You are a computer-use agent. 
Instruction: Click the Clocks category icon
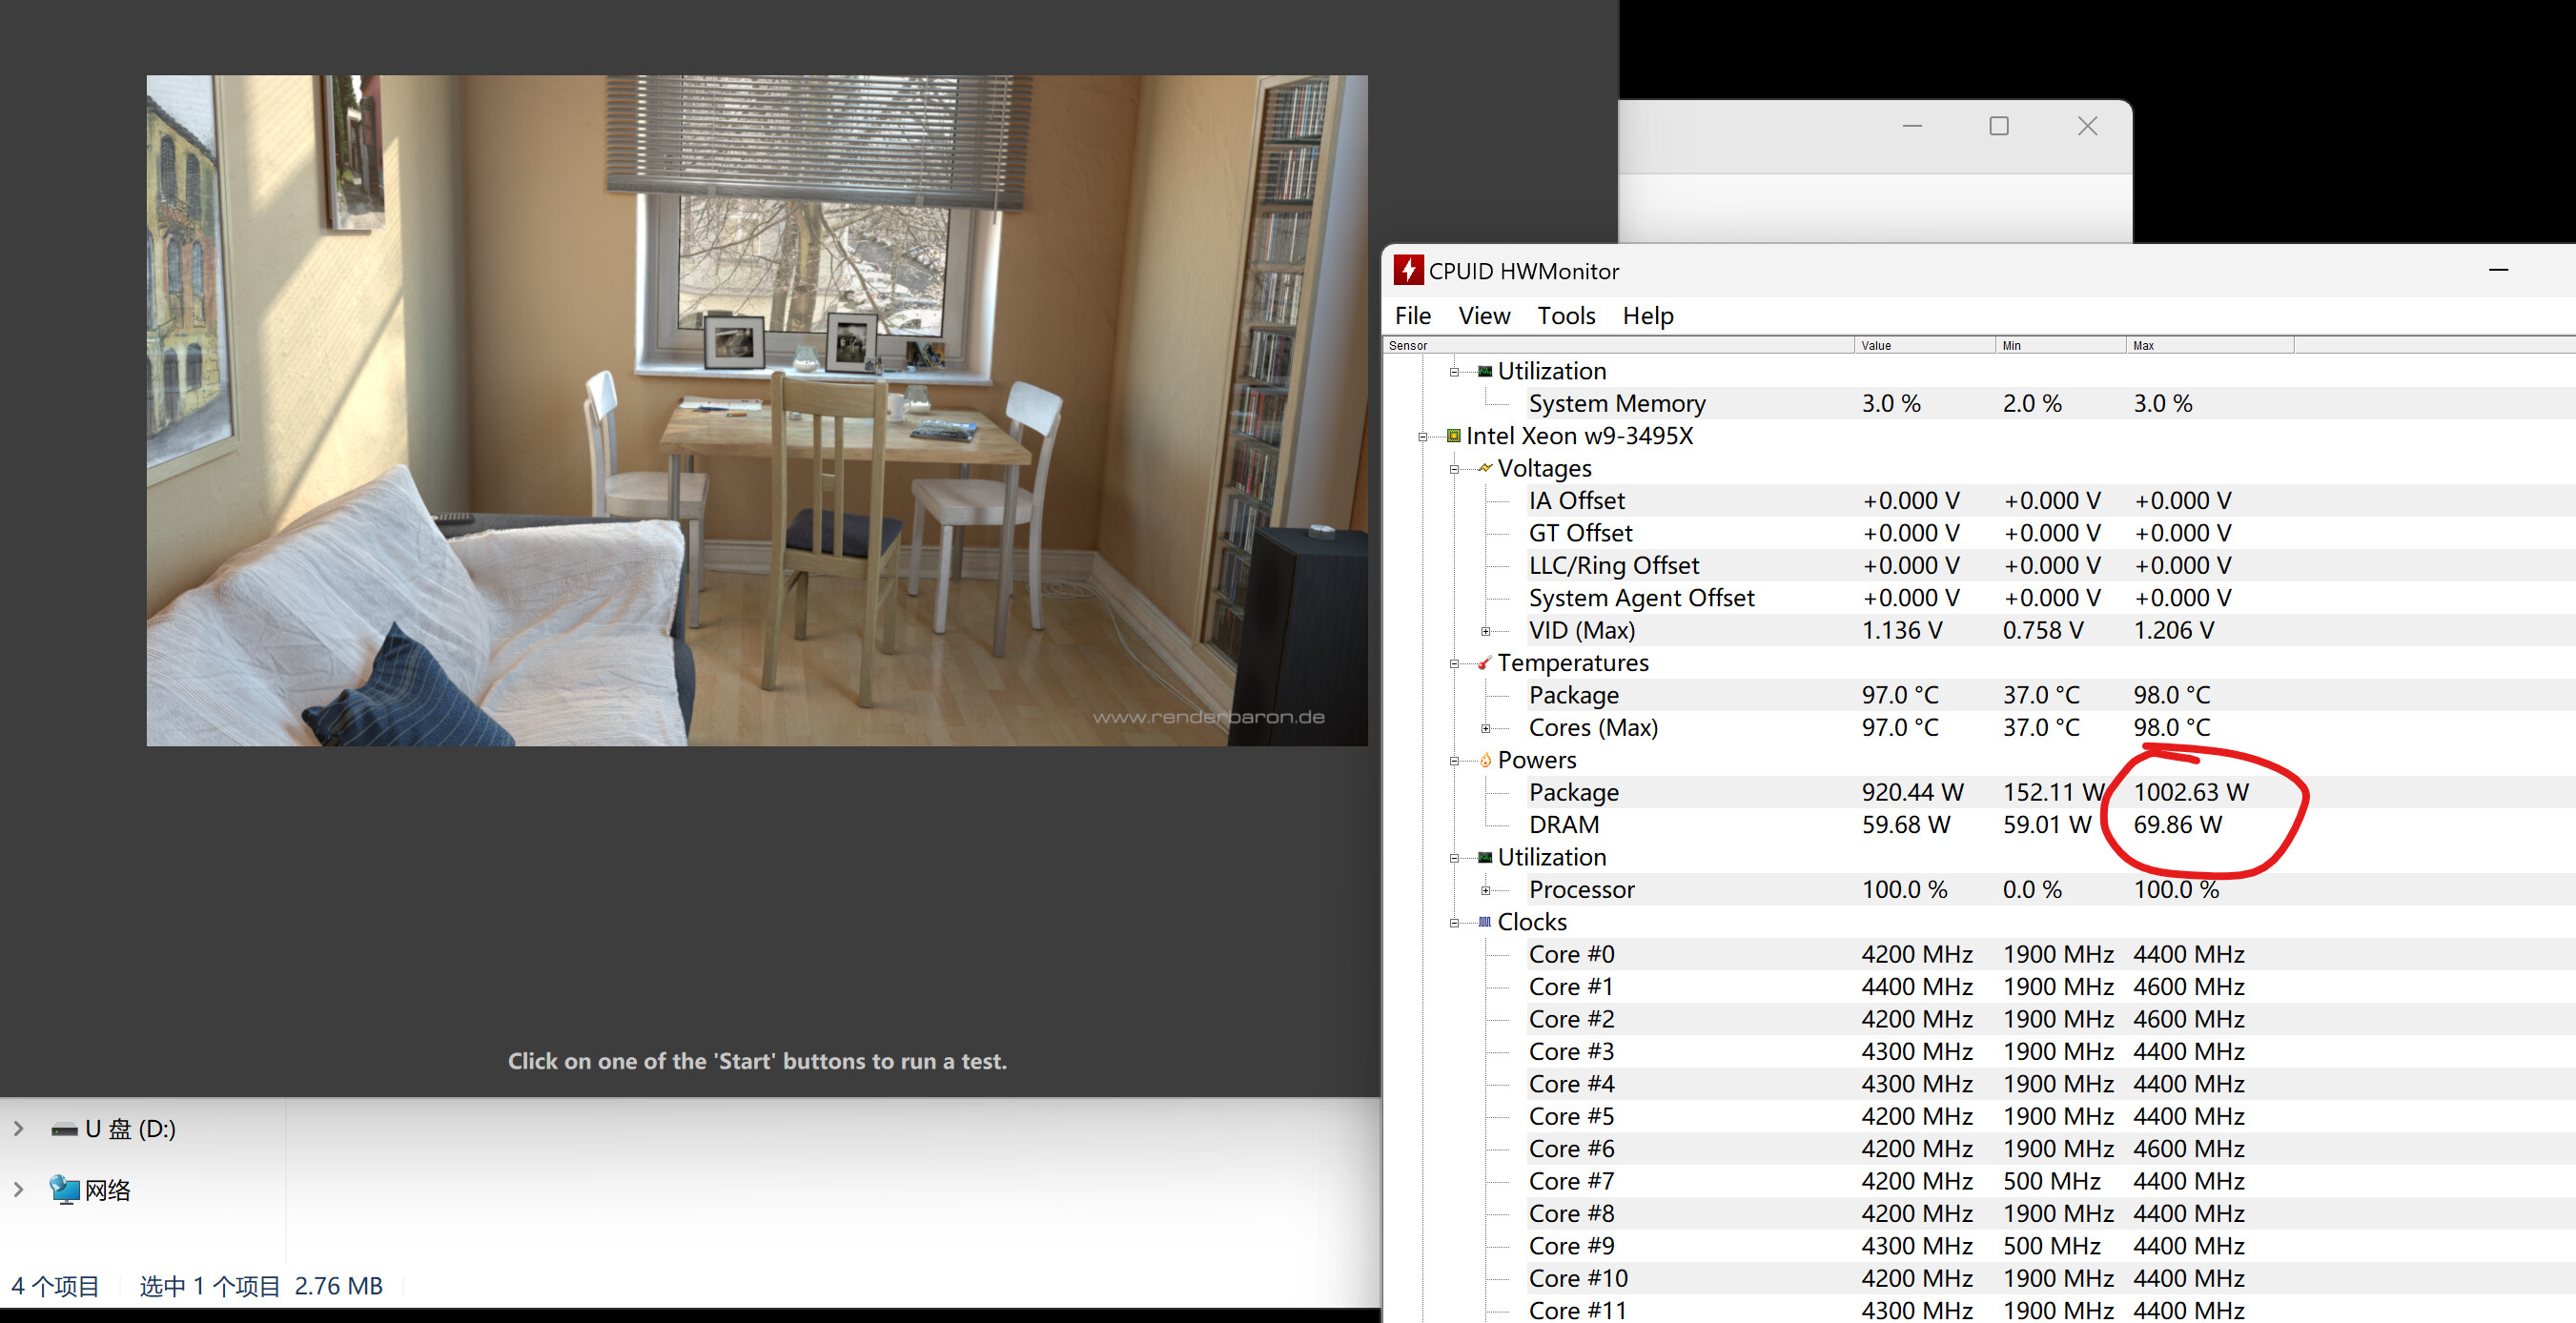(1485, 922)
